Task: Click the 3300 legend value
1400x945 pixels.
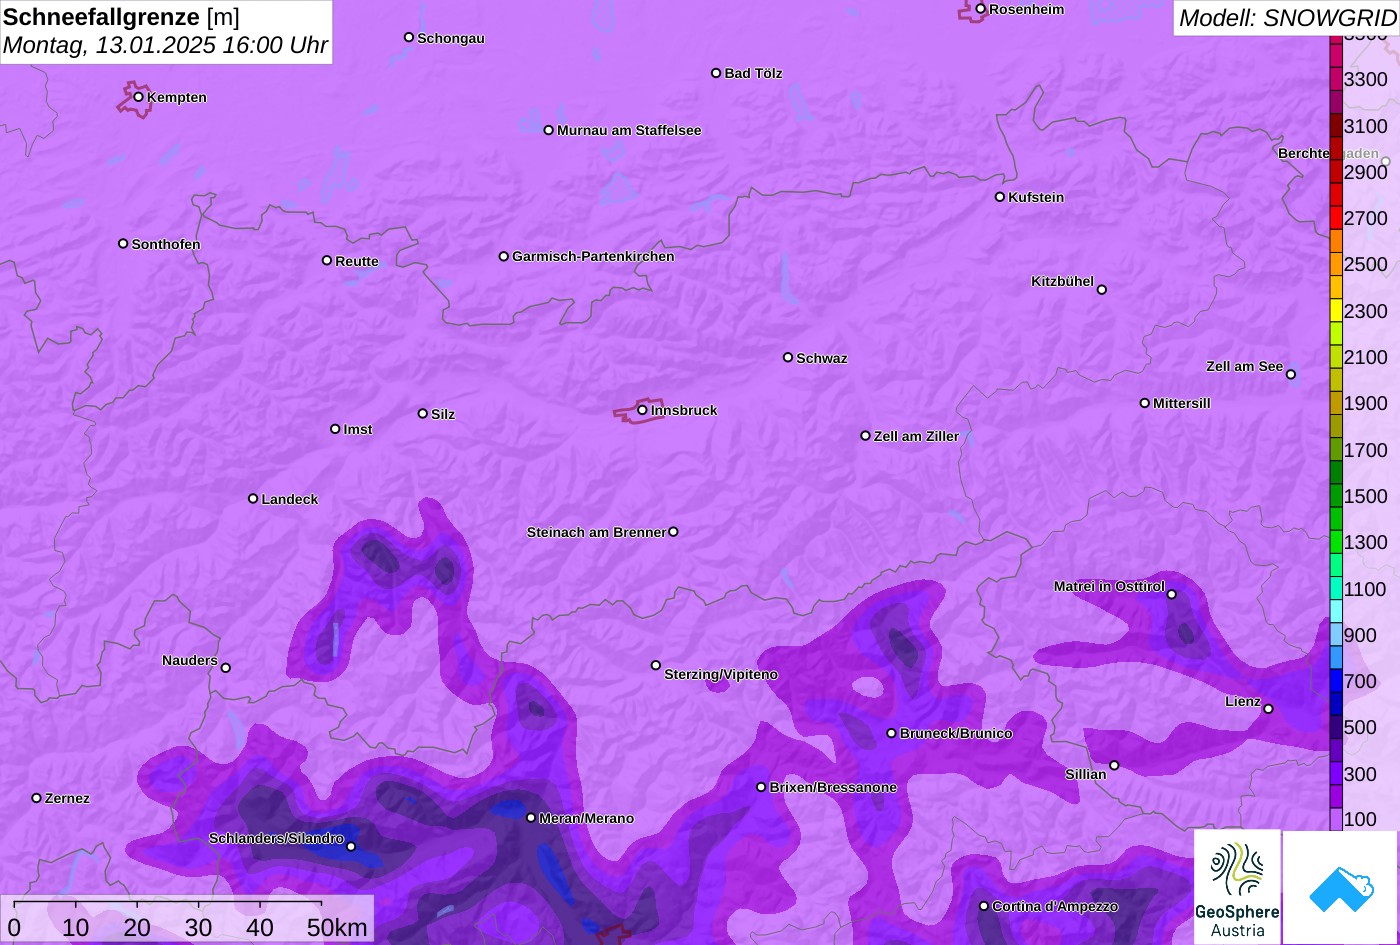Action: (x=1366, y=79)
